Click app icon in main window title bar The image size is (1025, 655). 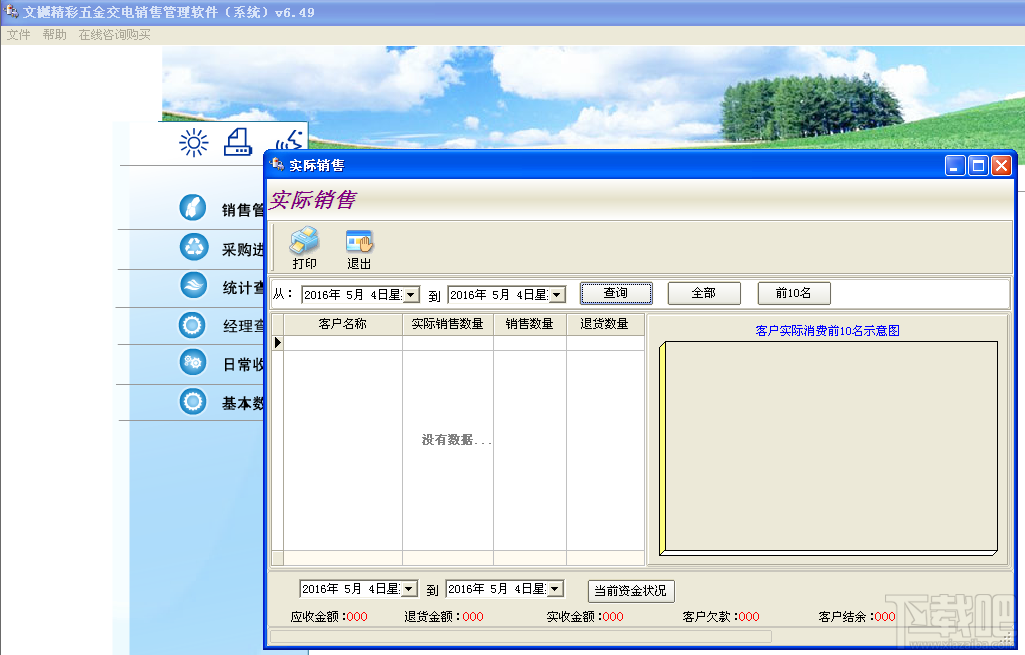[10, 11]
